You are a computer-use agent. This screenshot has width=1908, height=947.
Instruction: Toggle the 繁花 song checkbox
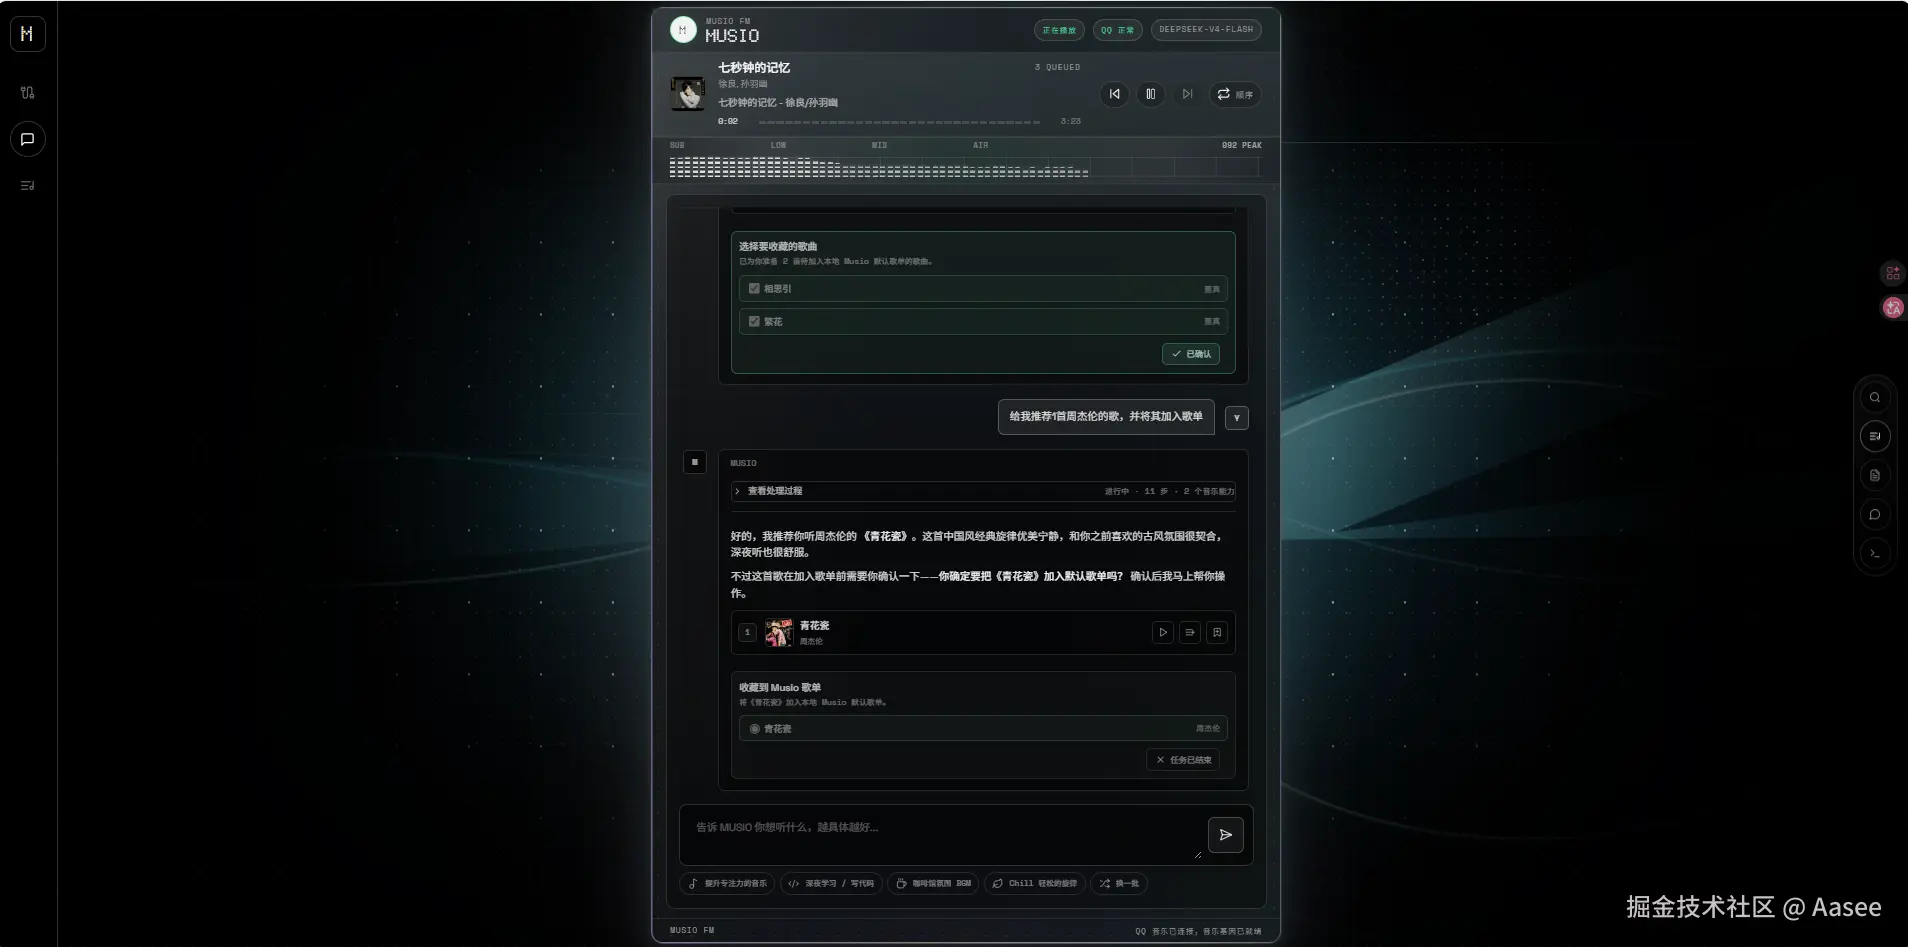tap(754, 322)
